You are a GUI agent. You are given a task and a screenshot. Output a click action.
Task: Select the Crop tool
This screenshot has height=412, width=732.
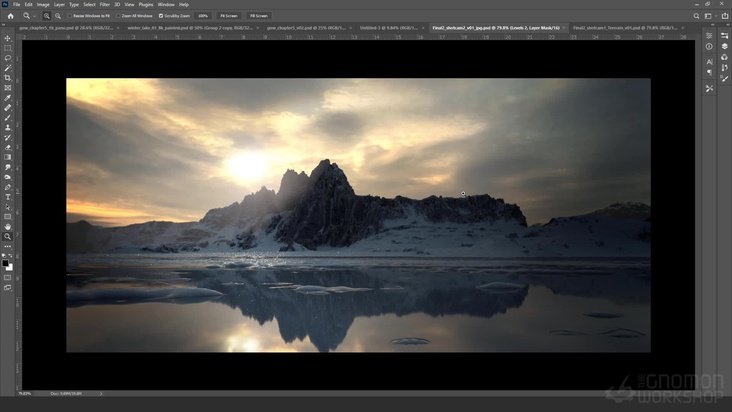(7, 78)
